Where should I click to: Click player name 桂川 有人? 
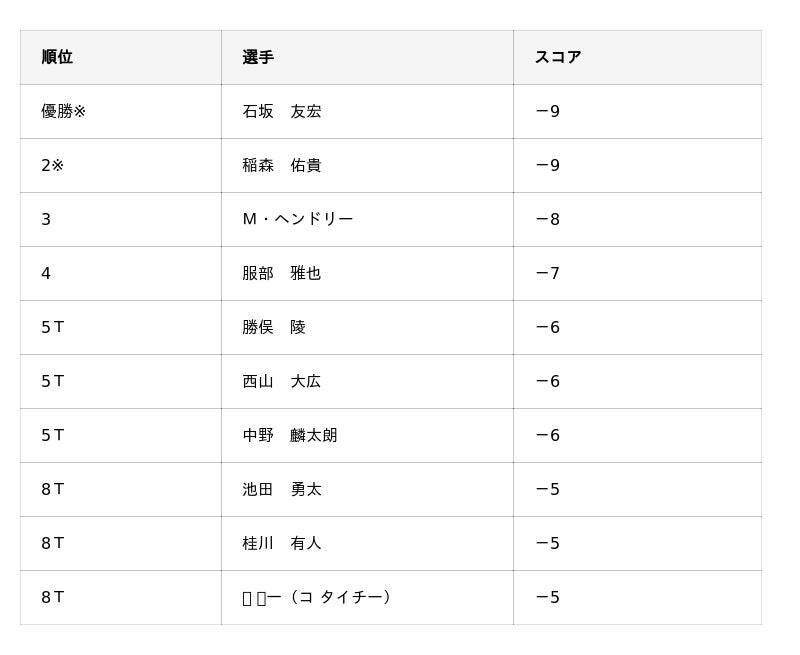tap(282, 543)
